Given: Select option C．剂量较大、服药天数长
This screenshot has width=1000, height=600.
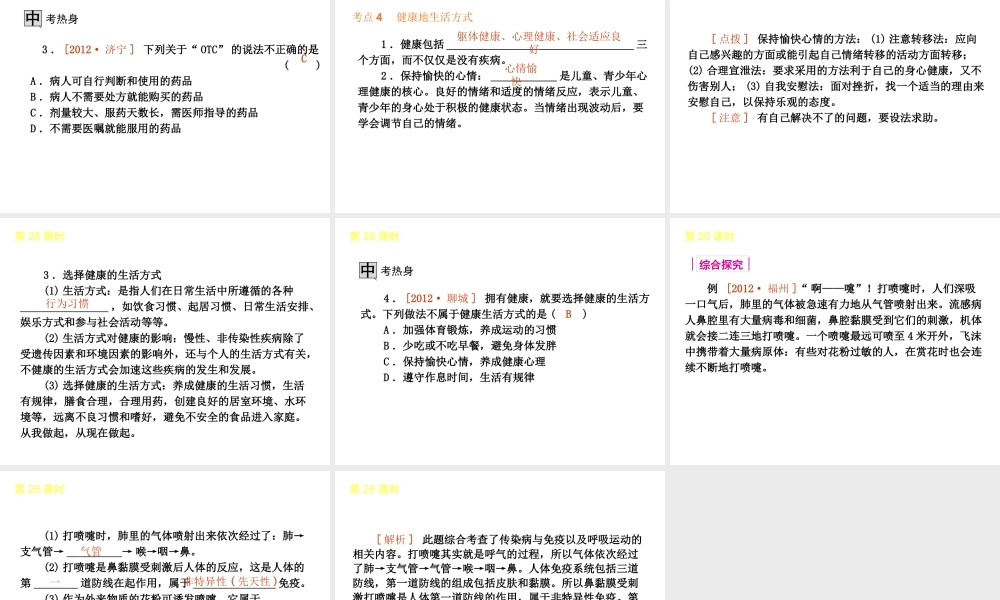Looking at the screenshot, I should pyautogui.click(x=143, y=113).
